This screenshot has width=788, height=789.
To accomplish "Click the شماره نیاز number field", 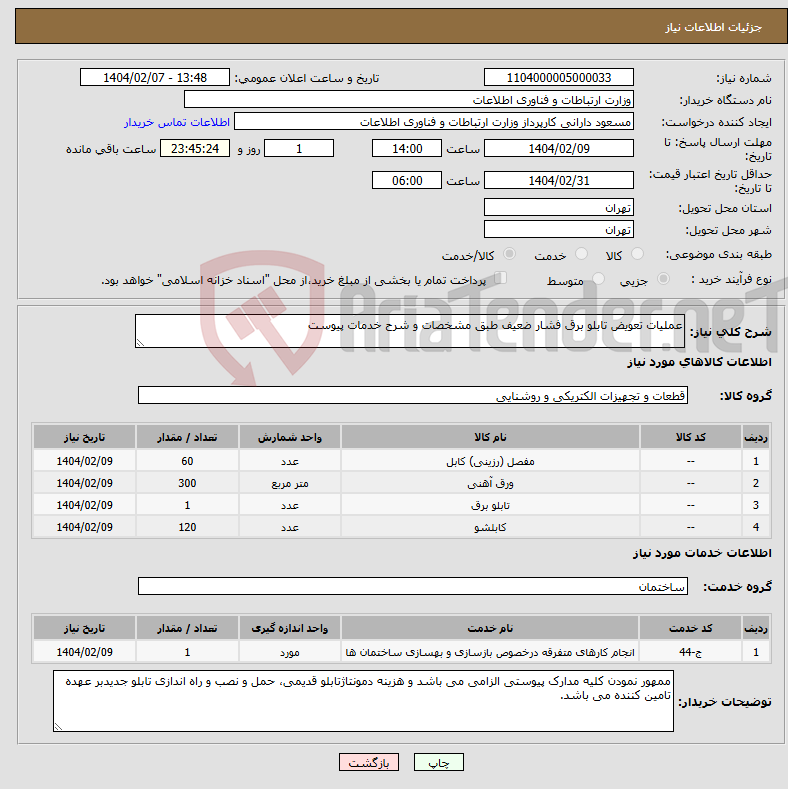I will [x=559, y=77].
